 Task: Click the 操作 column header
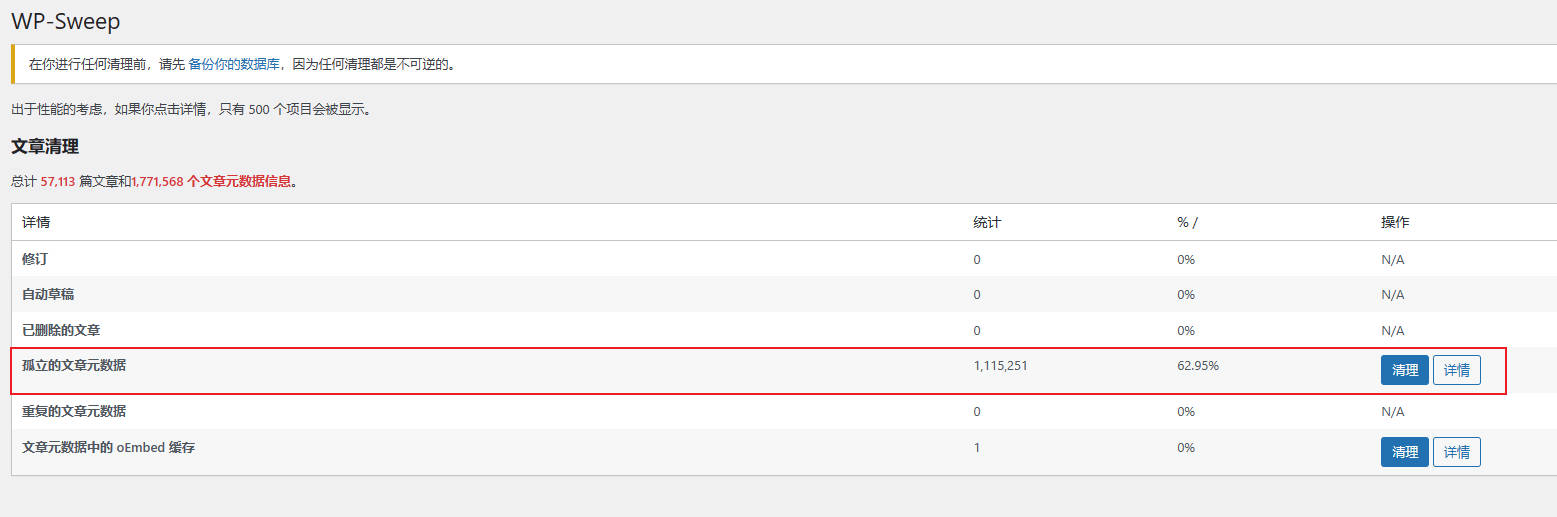[x=1394, y=222]
